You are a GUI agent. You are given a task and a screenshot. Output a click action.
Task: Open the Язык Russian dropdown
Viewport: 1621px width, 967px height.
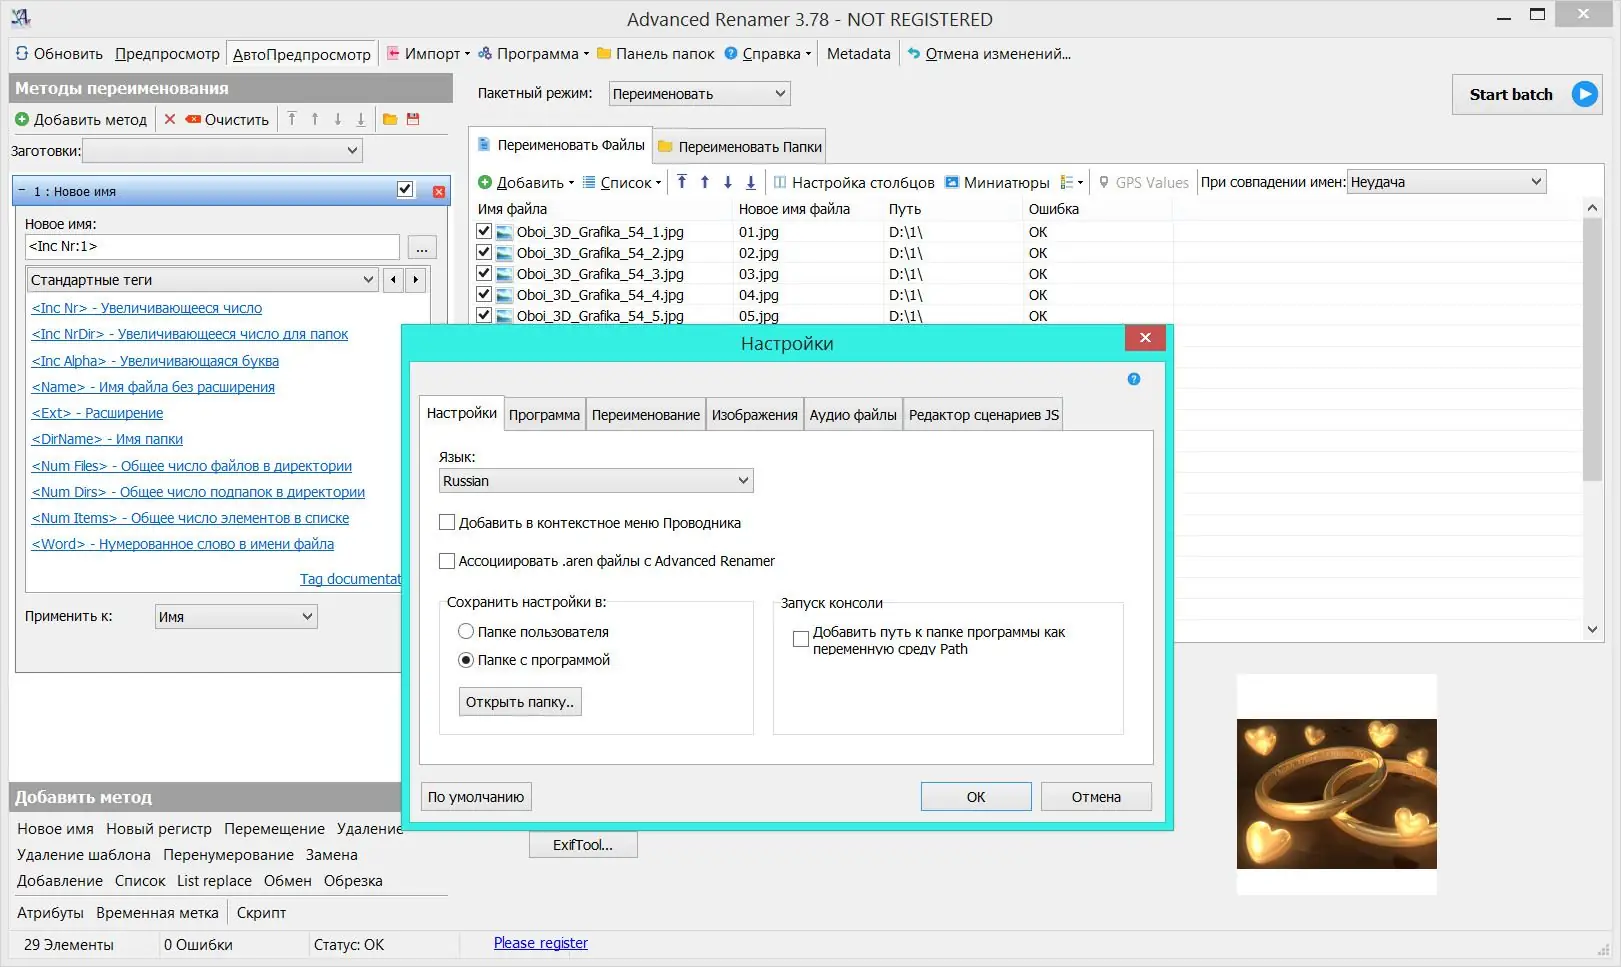click(x=596, y=481)
